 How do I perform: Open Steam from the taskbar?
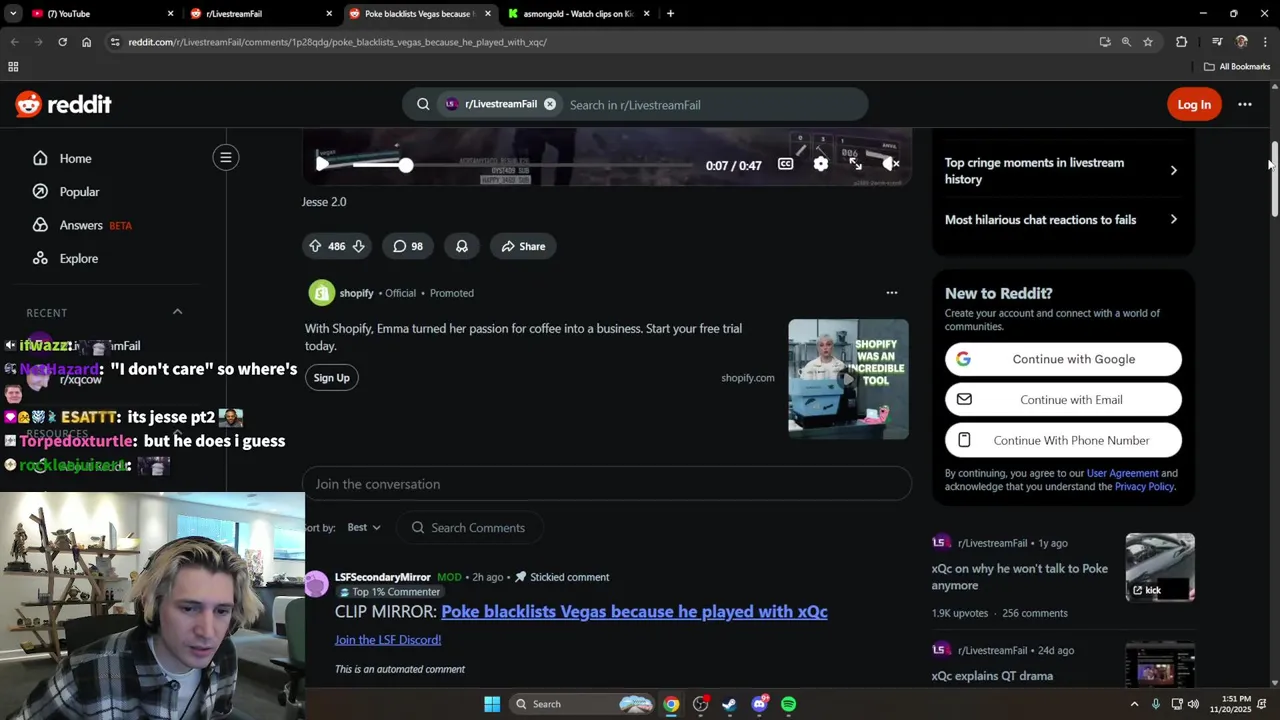[x=729, y=704]
